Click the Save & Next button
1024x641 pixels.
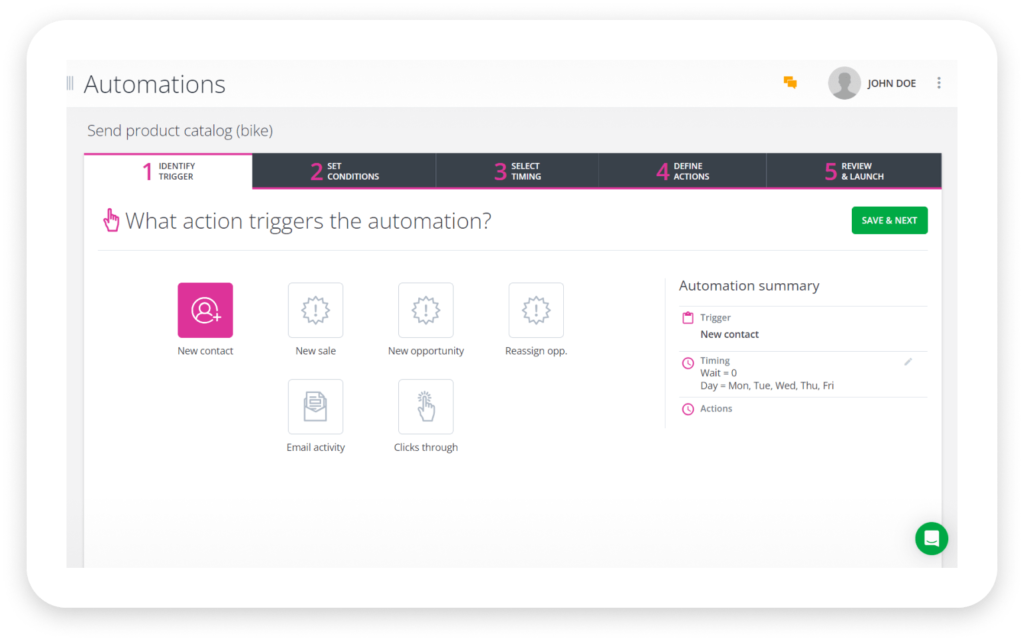pos(889,220)
